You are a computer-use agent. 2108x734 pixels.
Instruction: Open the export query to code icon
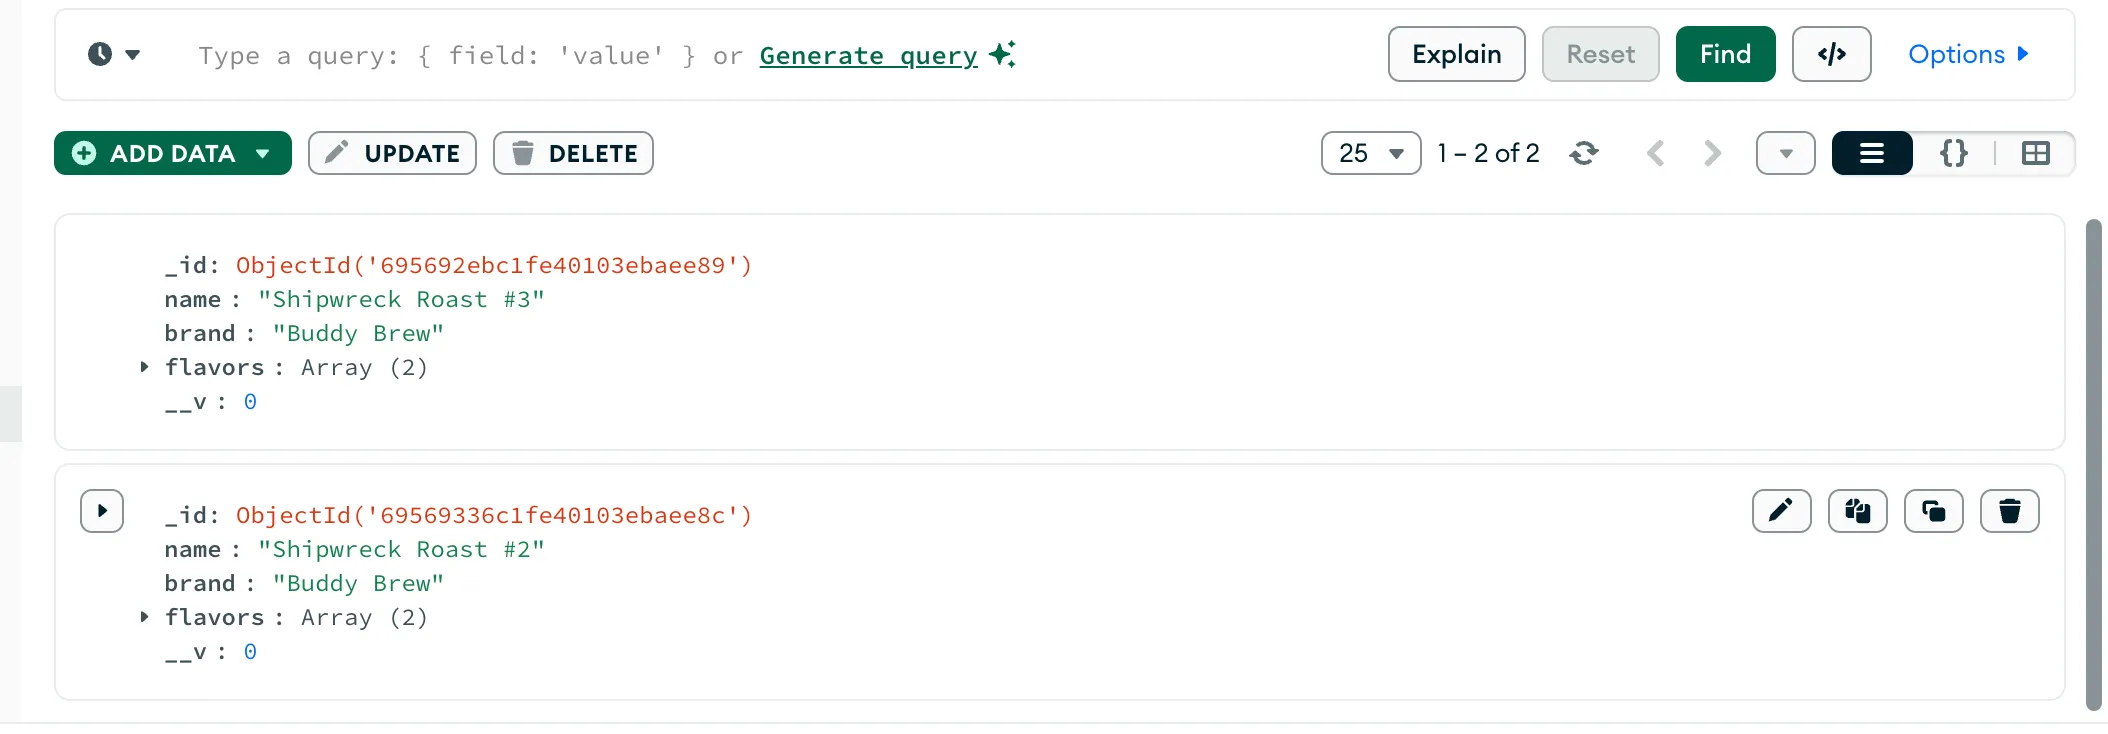pos(1831,54)
